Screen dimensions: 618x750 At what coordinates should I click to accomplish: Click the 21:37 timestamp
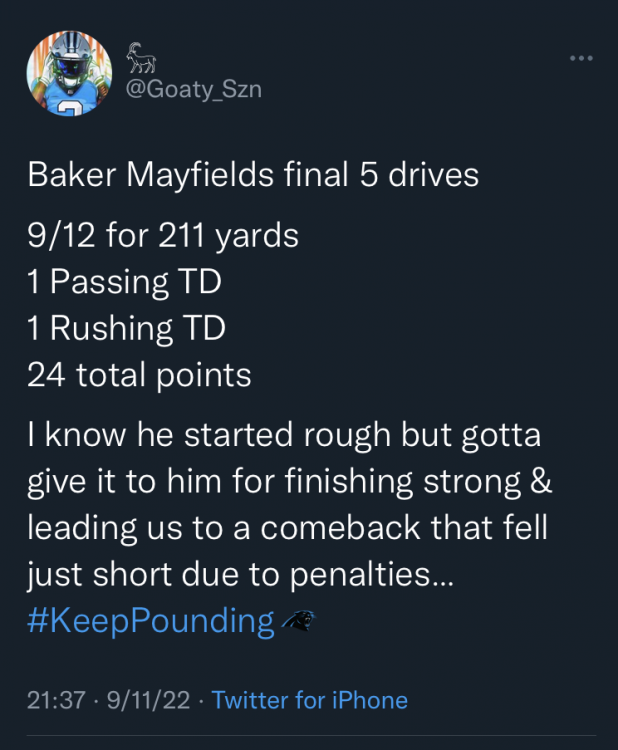[x=57, y=700]
